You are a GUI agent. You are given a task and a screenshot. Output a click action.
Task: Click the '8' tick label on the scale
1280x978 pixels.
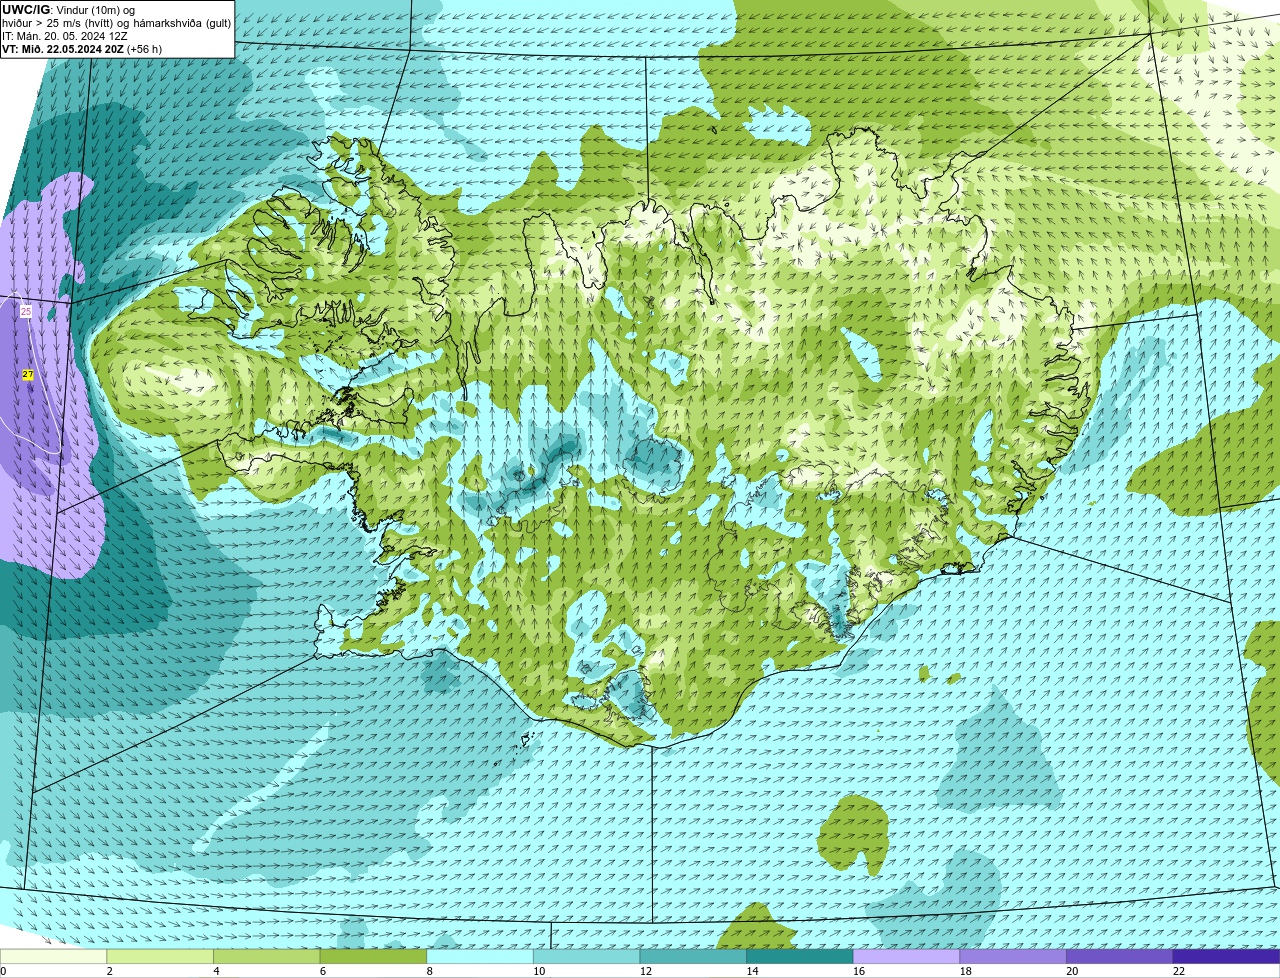(430, 971)
